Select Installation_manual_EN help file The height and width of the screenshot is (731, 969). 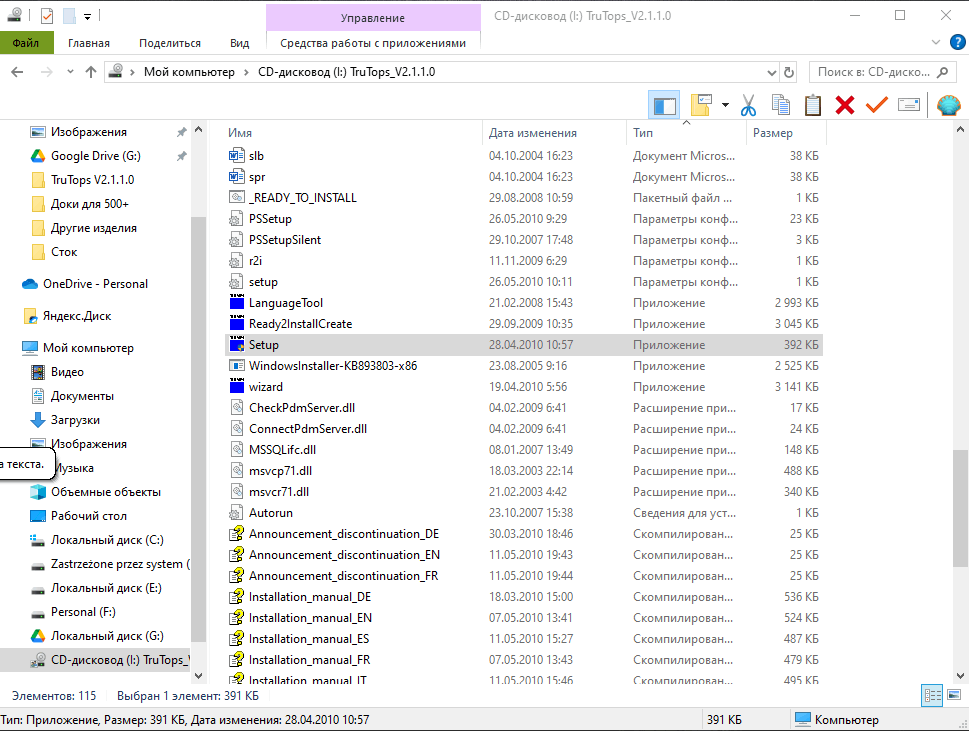pyautogui.click(x=524, y=618)
